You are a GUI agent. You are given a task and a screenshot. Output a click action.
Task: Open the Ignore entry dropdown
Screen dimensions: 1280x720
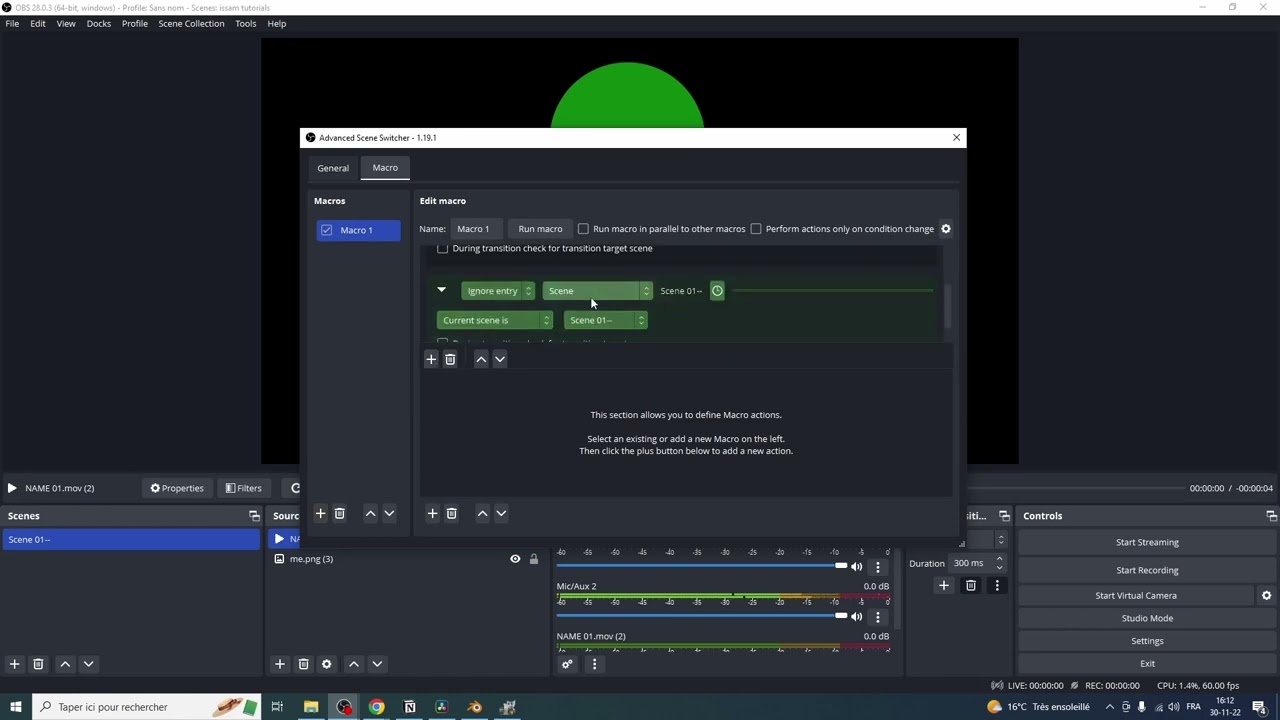(498, 291)
